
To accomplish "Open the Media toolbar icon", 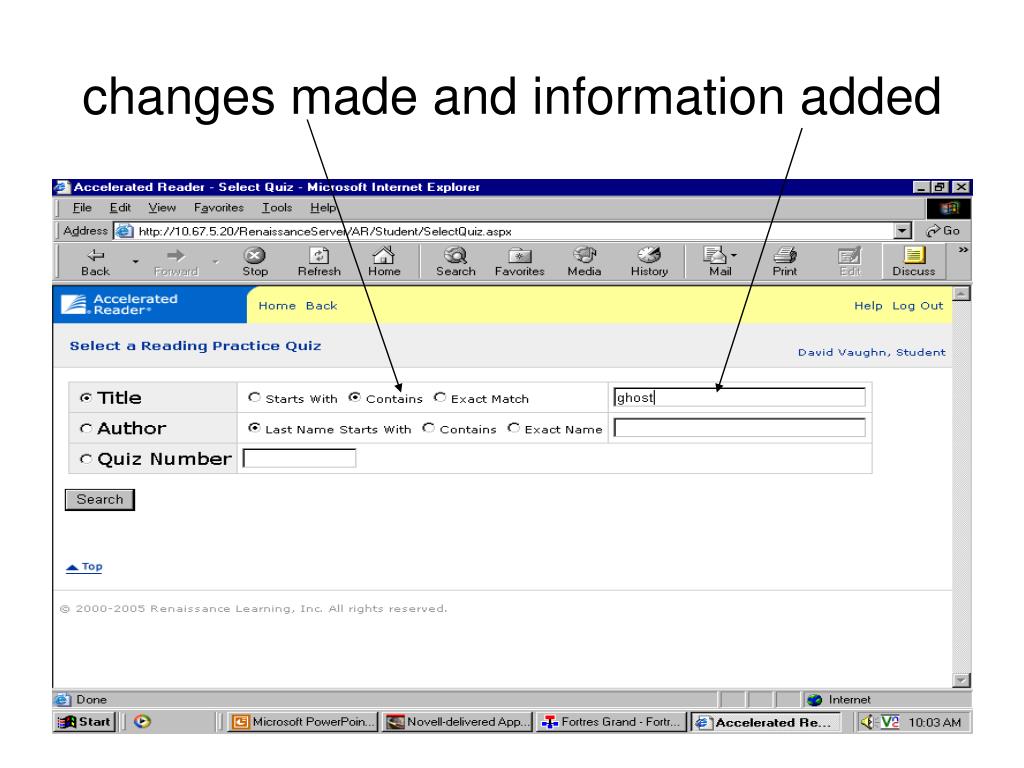I will point(584,255).
